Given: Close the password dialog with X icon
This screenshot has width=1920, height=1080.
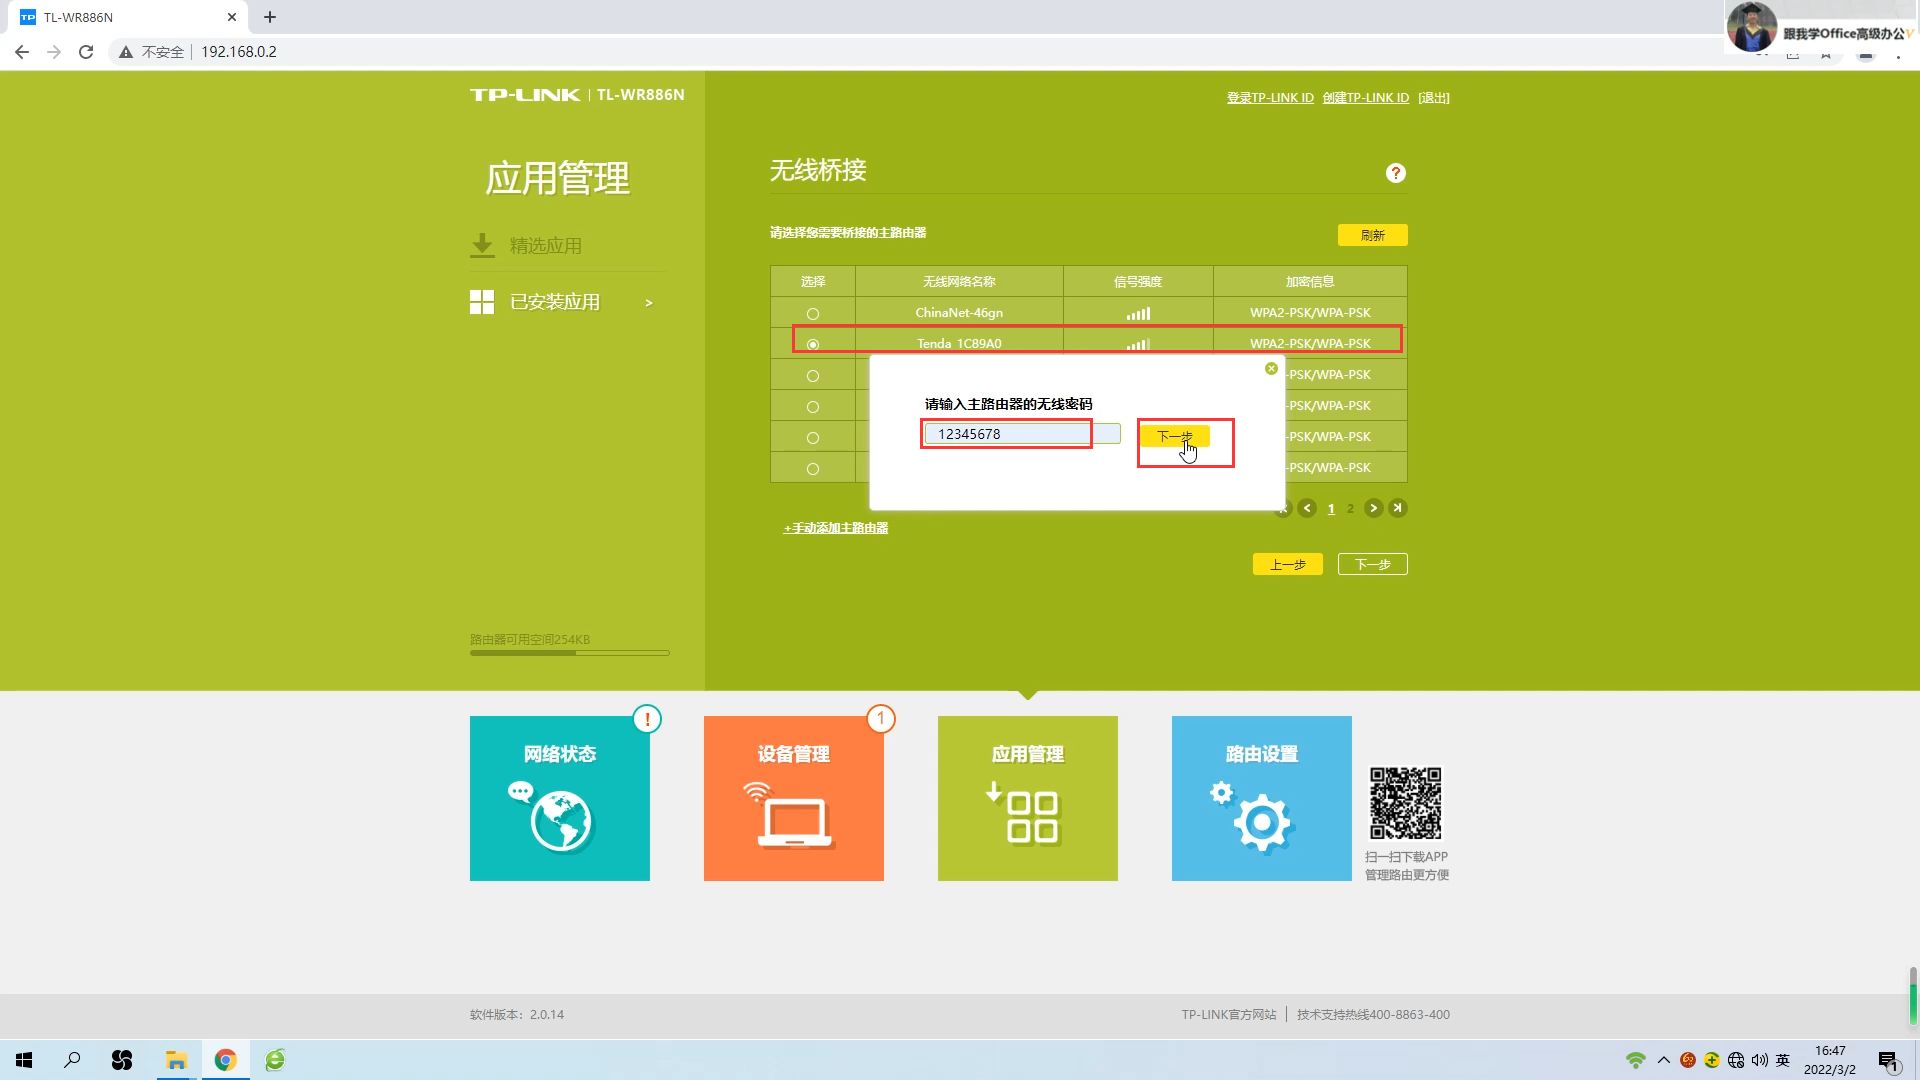Looking at the screenshot, I should (x=1271, y=369).
